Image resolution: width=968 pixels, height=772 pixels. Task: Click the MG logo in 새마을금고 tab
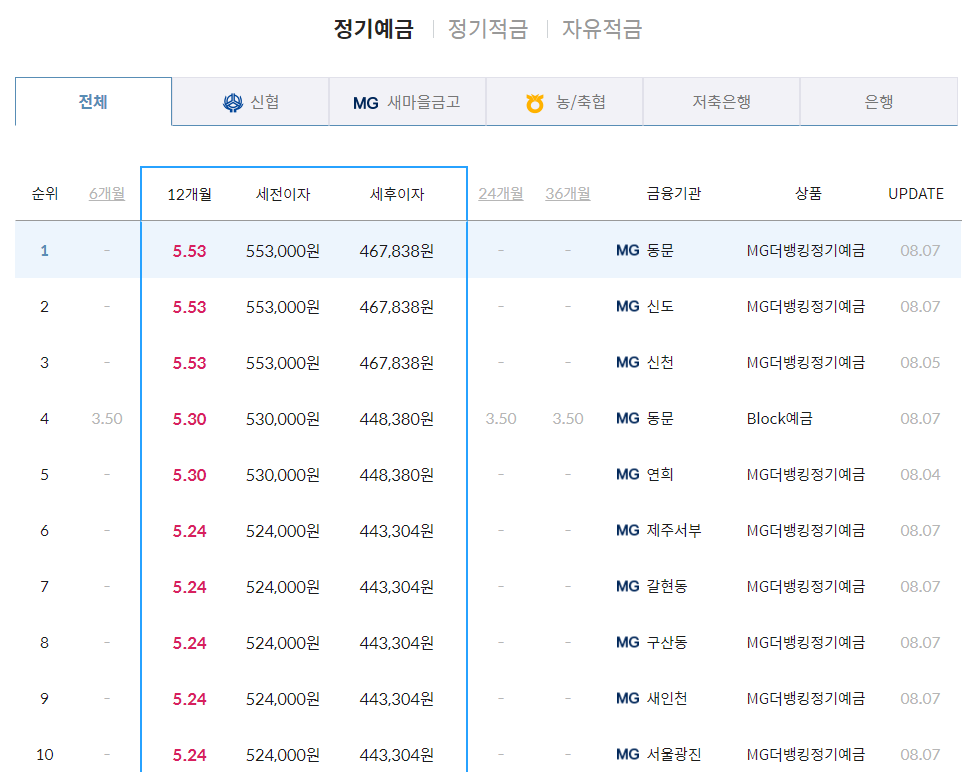pos(365,103)
